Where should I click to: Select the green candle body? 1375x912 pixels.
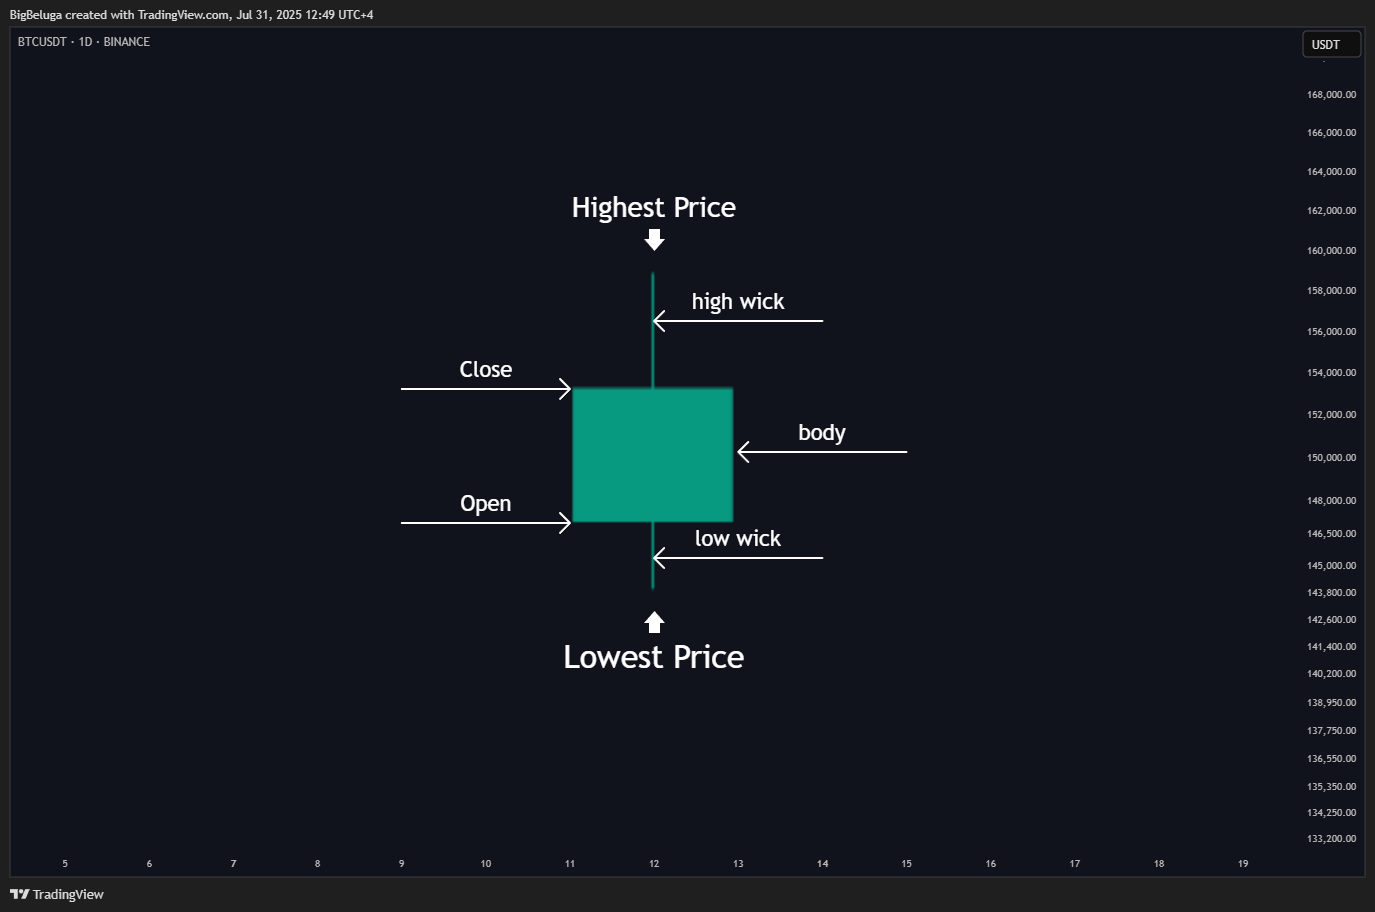652,455
